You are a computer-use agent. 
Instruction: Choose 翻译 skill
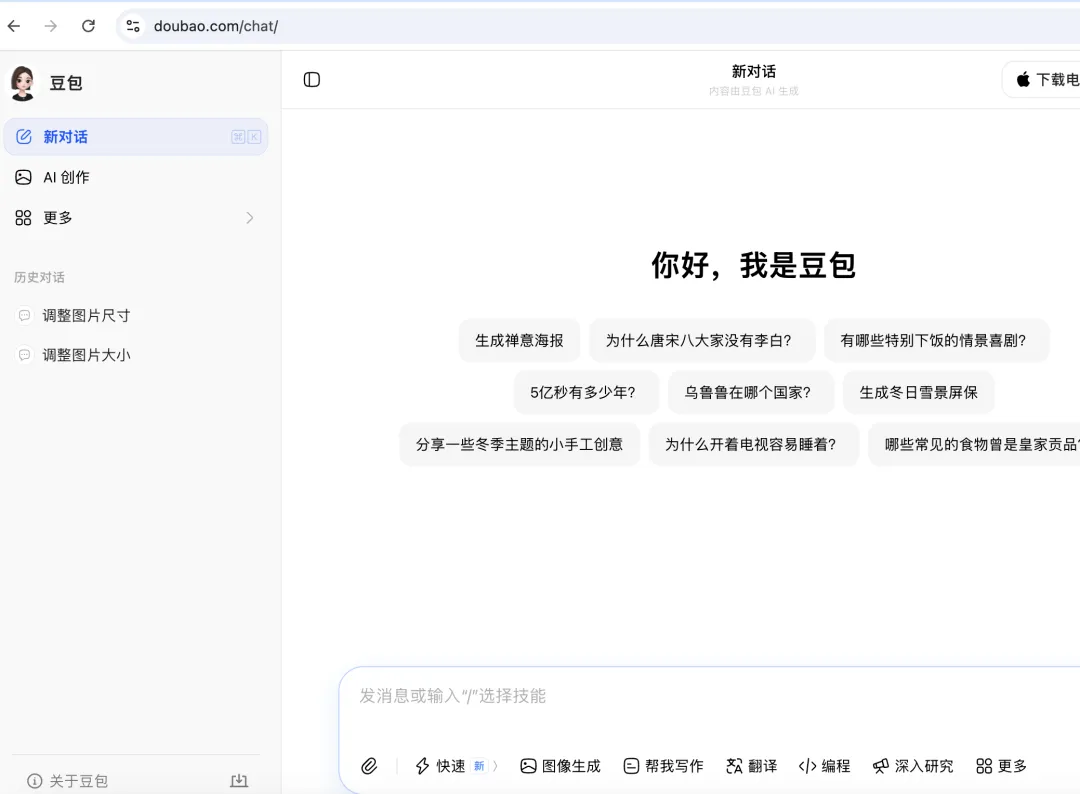click(x=751, y=766)
